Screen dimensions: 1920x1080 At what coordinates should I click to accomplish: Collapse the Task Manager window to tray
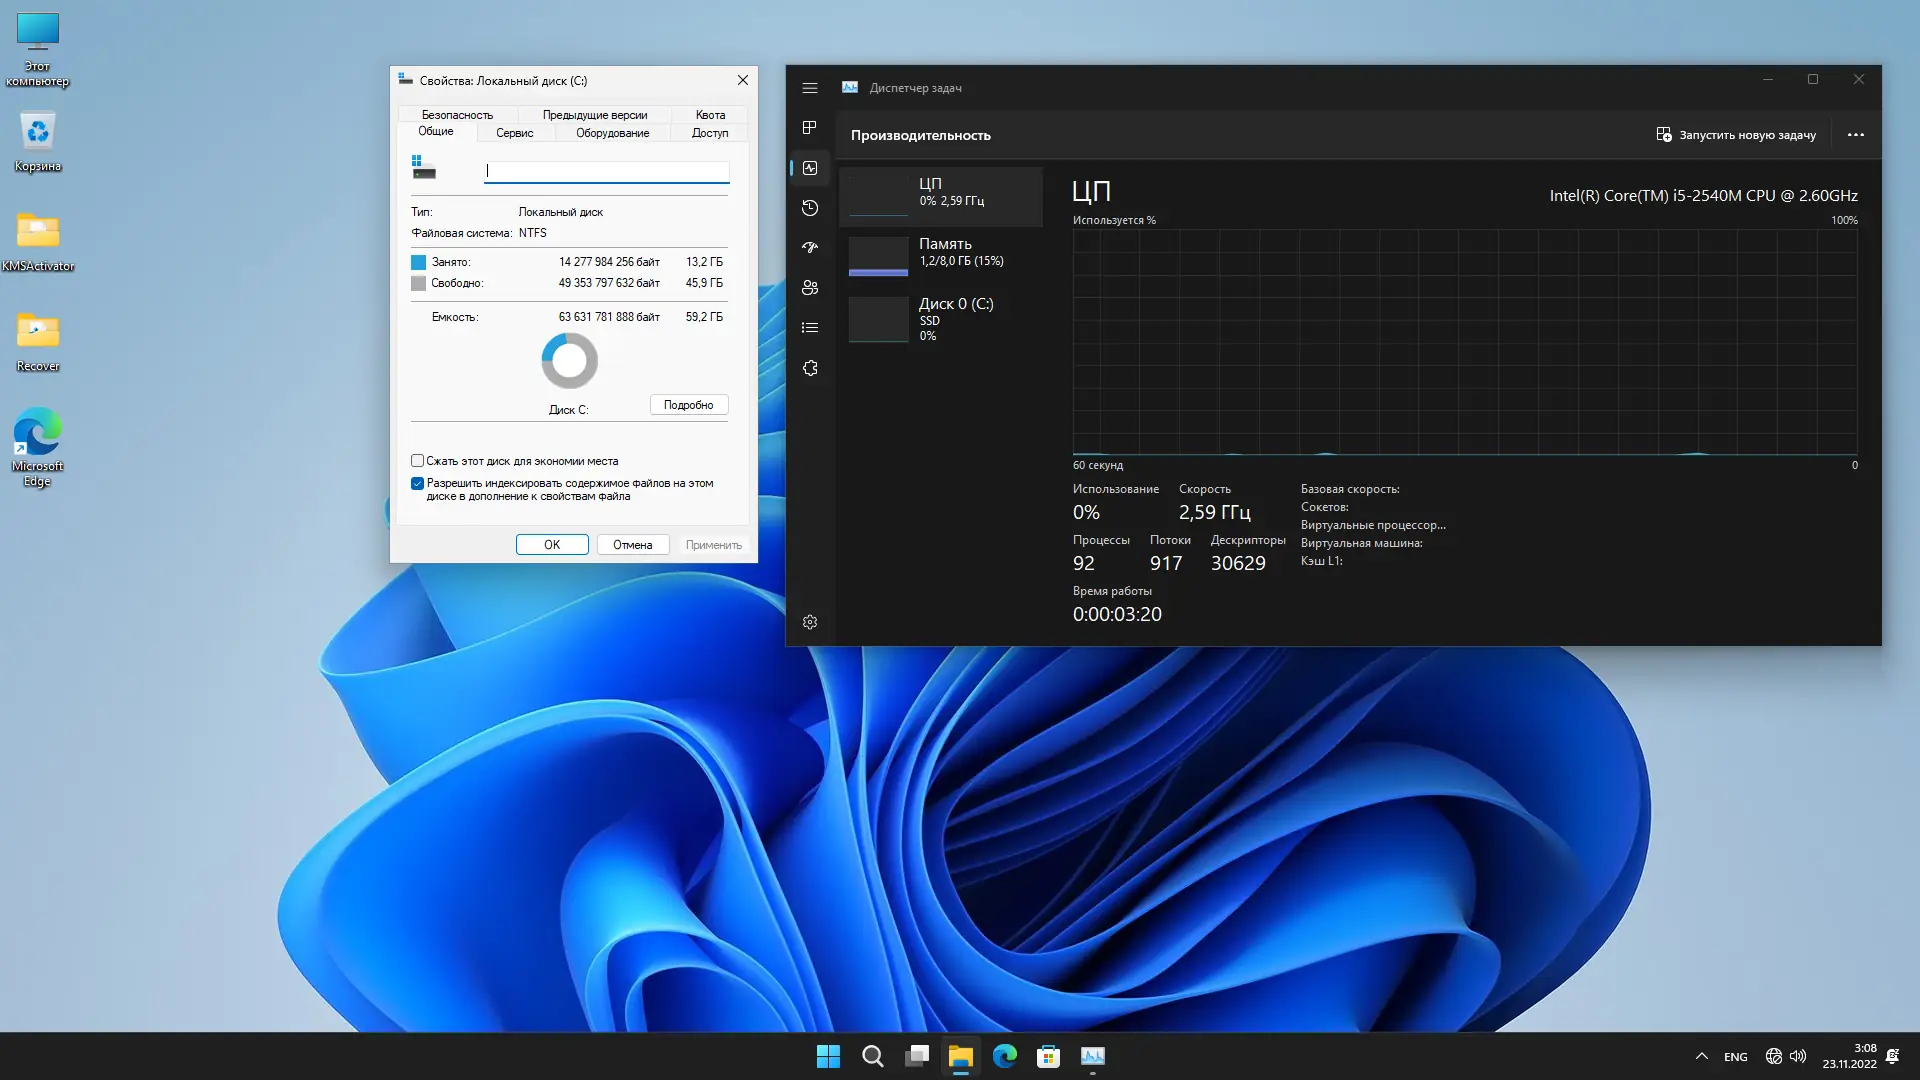pyautogui.click(x=1769, y=79)
